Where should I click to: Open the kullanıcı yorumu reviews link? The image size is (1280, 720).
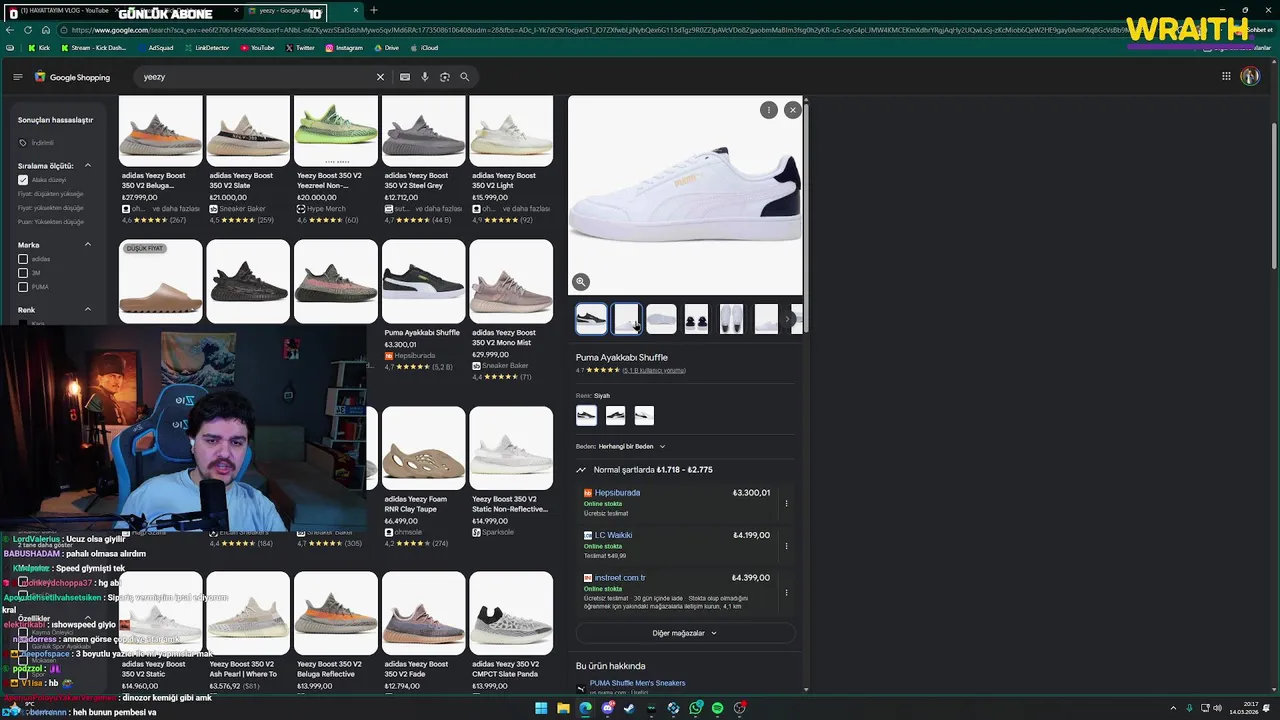(654, 371)
